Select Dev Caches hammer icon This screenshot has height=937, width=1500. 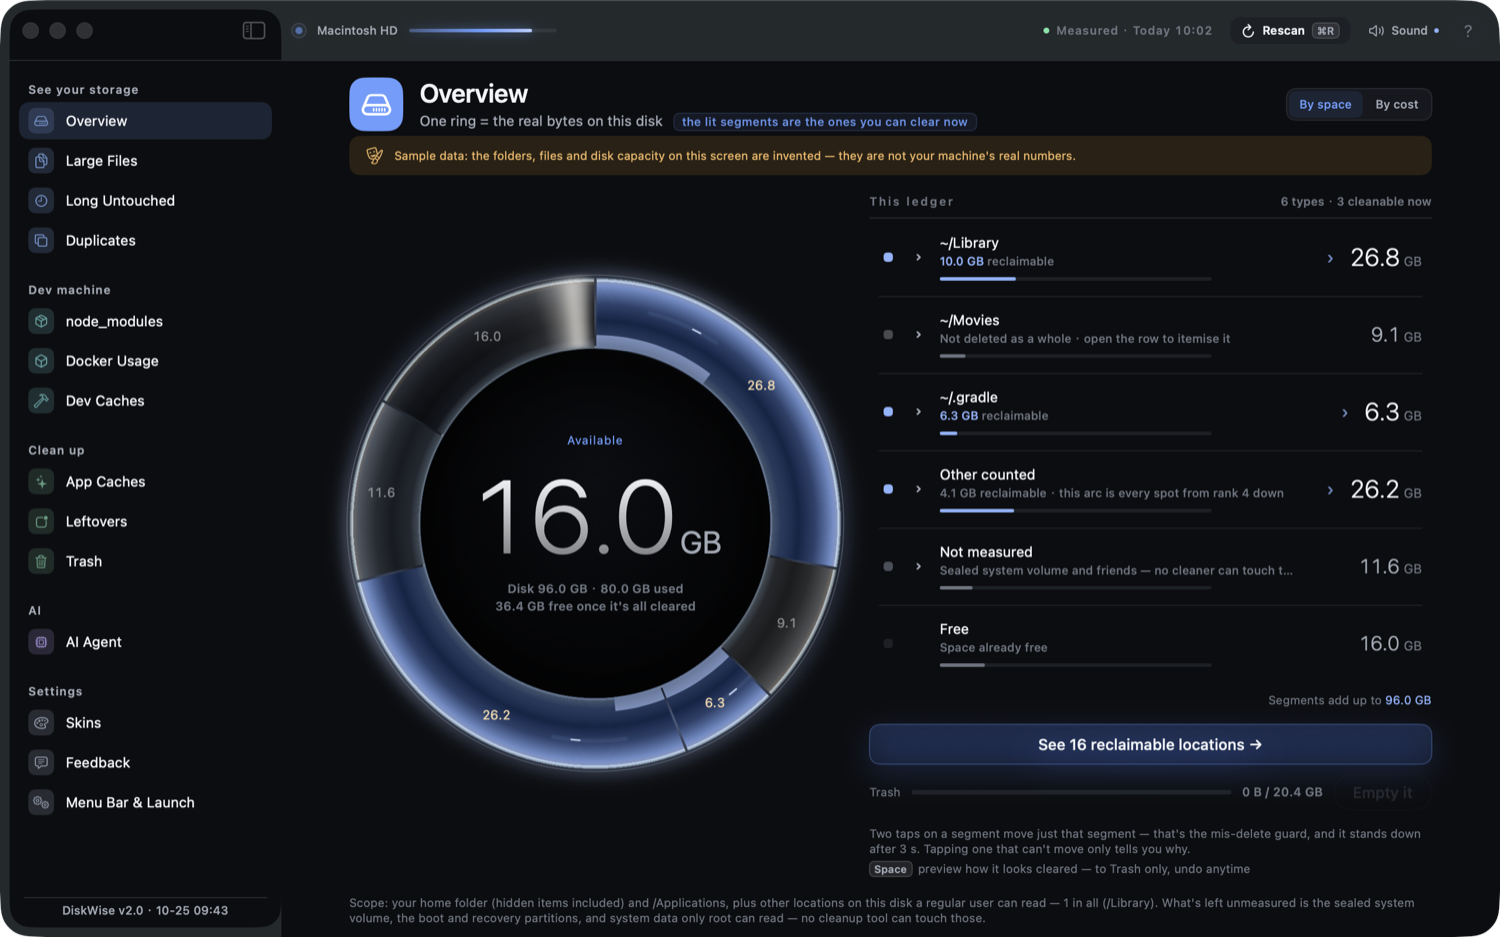click(41, 401)
